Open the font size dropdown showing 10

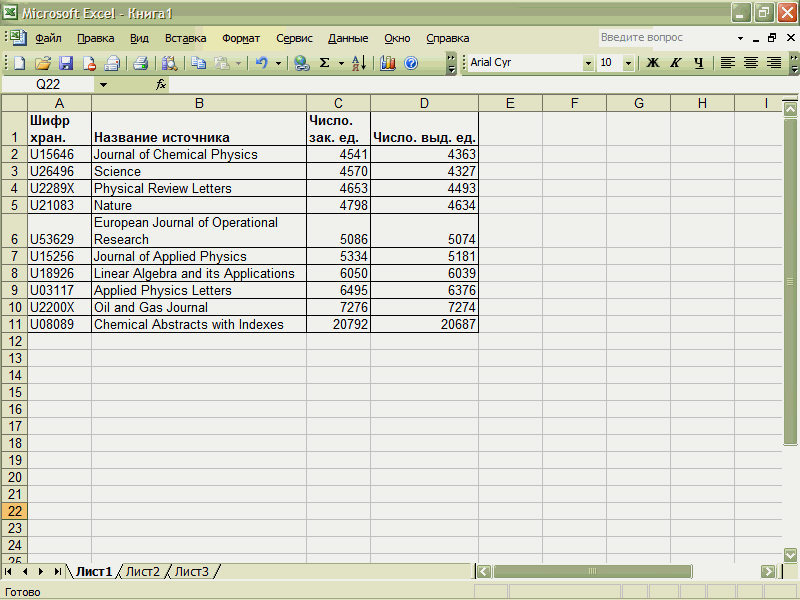point(628,63)
